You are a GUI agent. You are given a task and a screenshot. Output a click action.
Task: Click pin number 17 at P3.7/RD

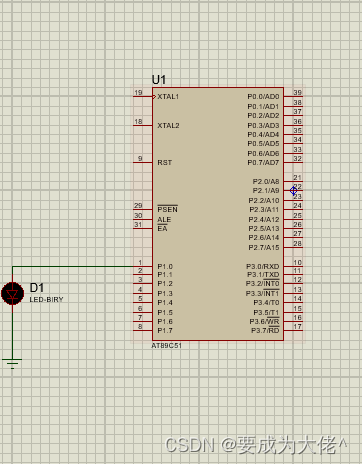point(297,326)
